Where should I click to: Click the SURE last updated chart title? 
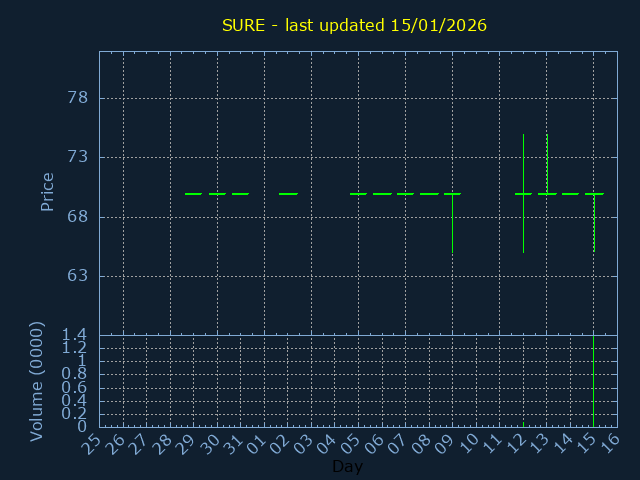(354, 25)
